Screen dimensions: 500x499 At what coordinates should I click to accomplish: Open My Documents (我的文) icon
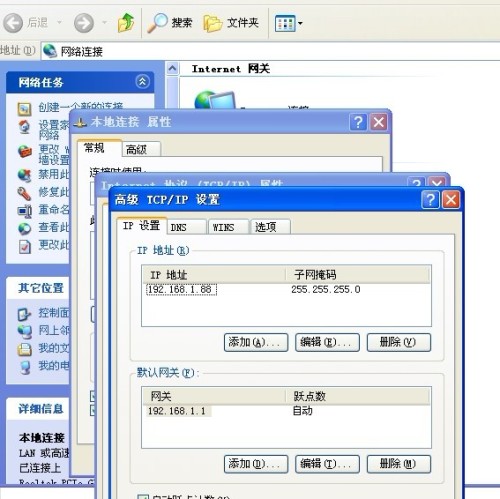pyautogui.click(x=24, y=349)
